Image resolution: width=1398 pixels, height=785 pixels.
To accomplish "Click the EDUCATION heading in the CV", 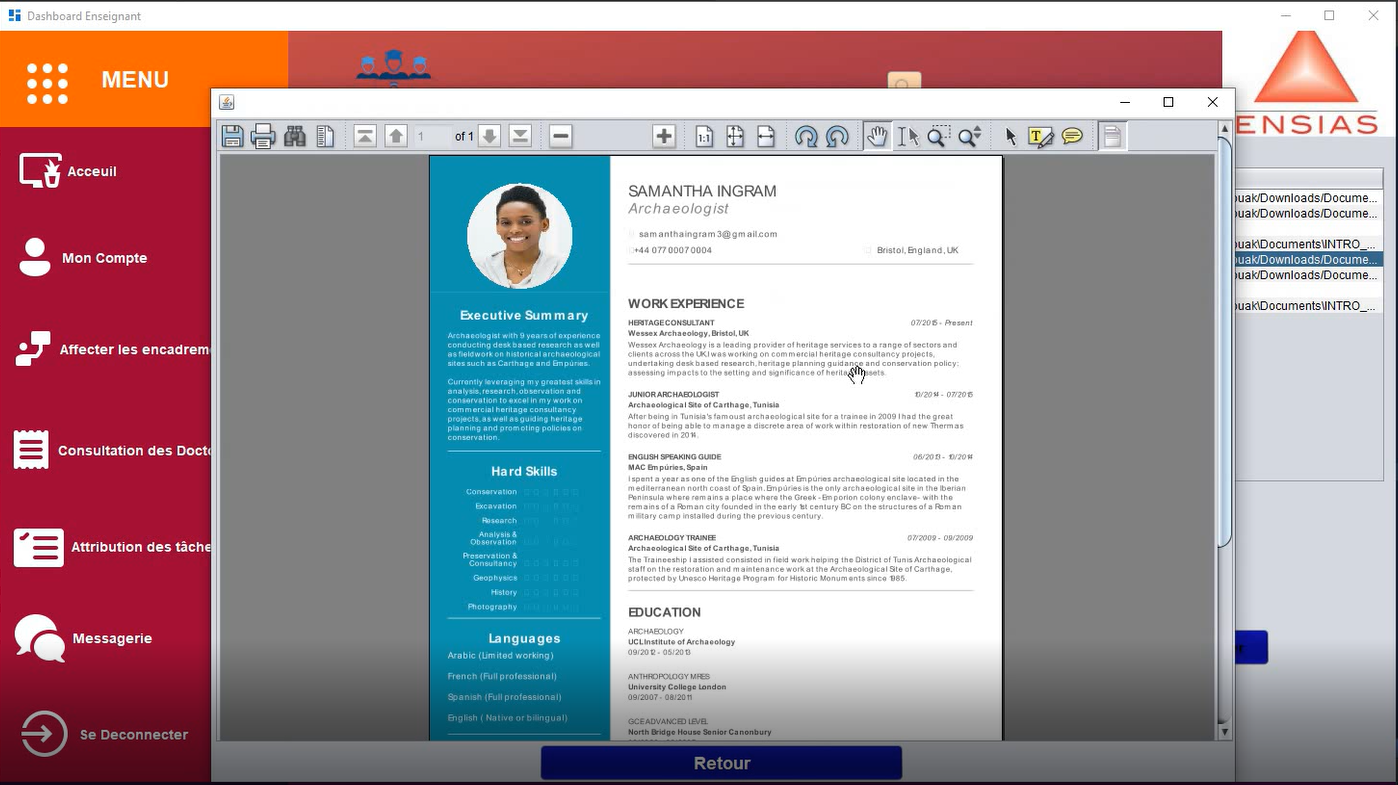I will coord(664,612).
